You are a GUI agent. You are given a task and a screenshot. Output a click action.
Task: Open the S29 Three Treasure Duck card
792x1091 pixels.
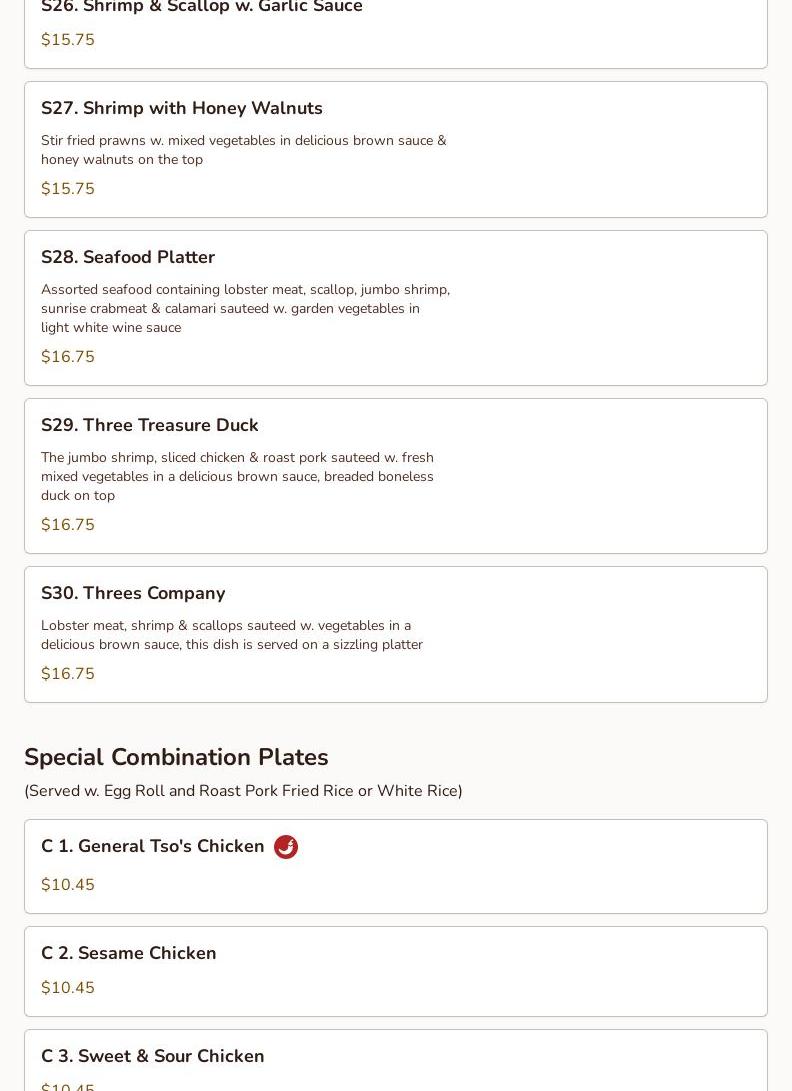395,476
